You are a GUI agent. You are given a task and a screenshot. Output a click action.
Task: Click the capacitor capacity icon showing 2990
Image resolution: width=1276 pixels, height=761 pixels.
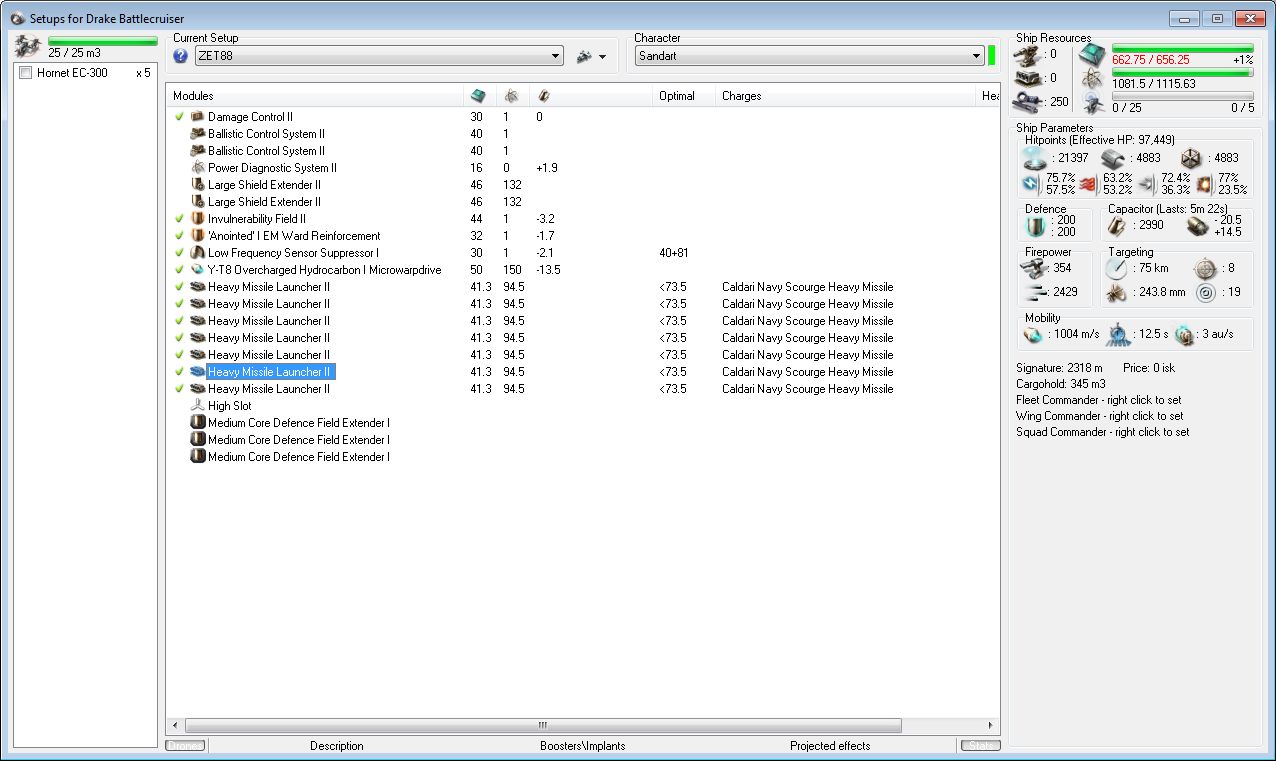(x=1118, y=226)
